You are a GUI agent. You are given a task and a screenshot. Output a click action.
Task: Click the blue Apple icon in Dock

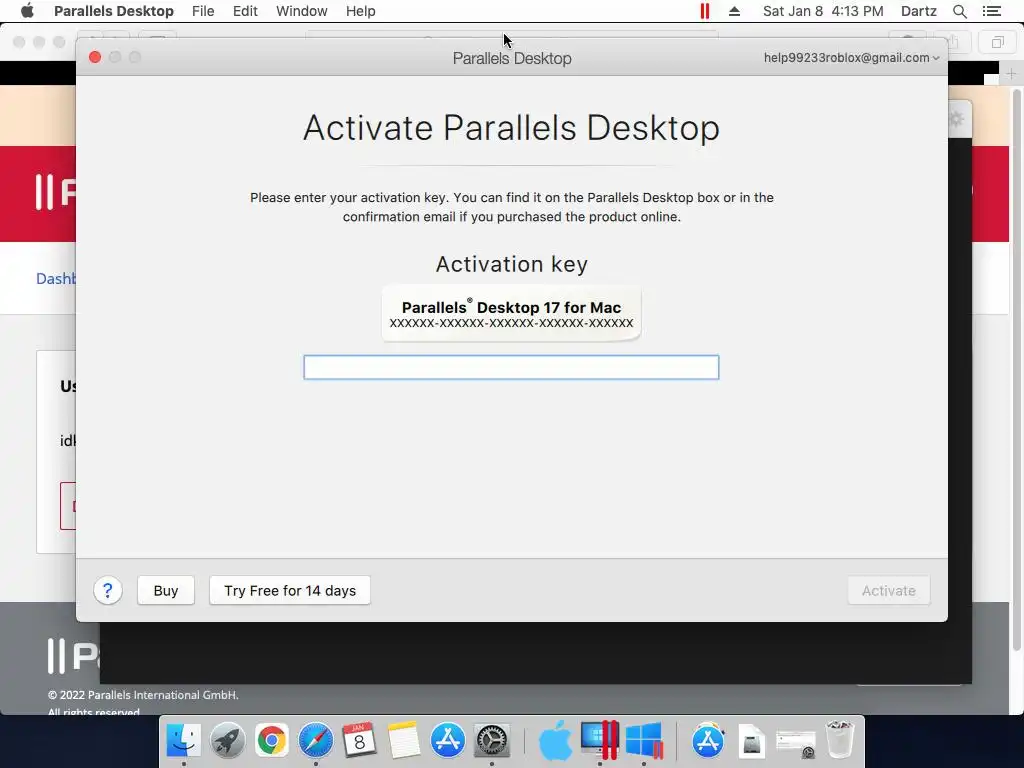point(555,741)
